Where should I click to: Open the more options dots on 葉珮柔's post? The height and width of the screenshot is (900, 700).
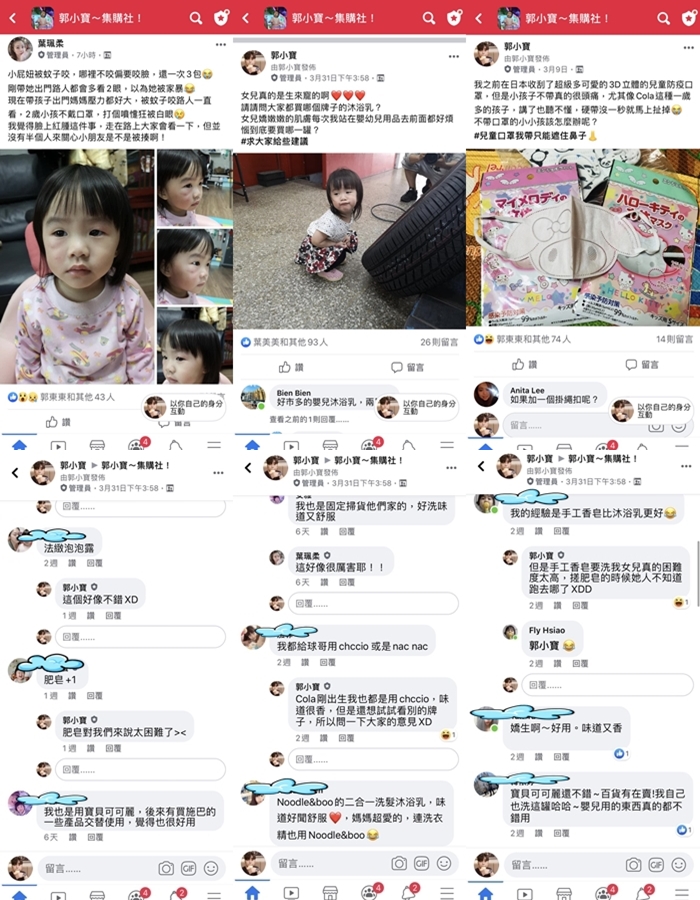point(221,44)
